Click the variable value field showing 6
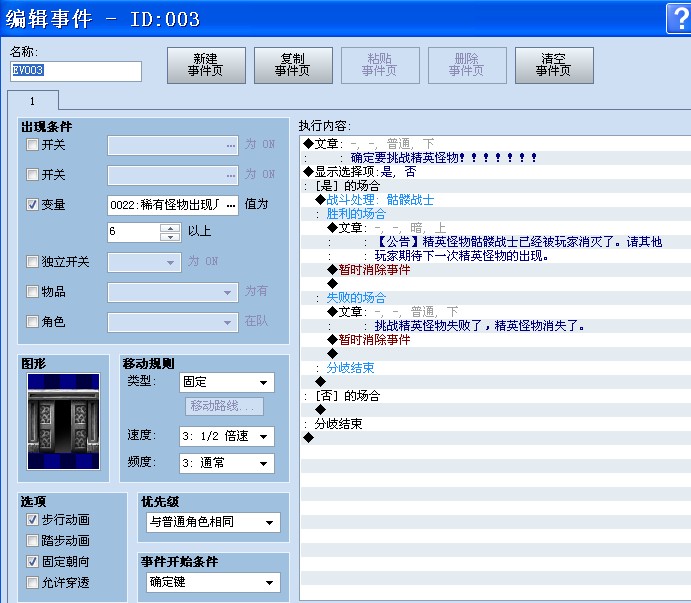Screen dimensions: 691x603 click(x=134, y=232)
